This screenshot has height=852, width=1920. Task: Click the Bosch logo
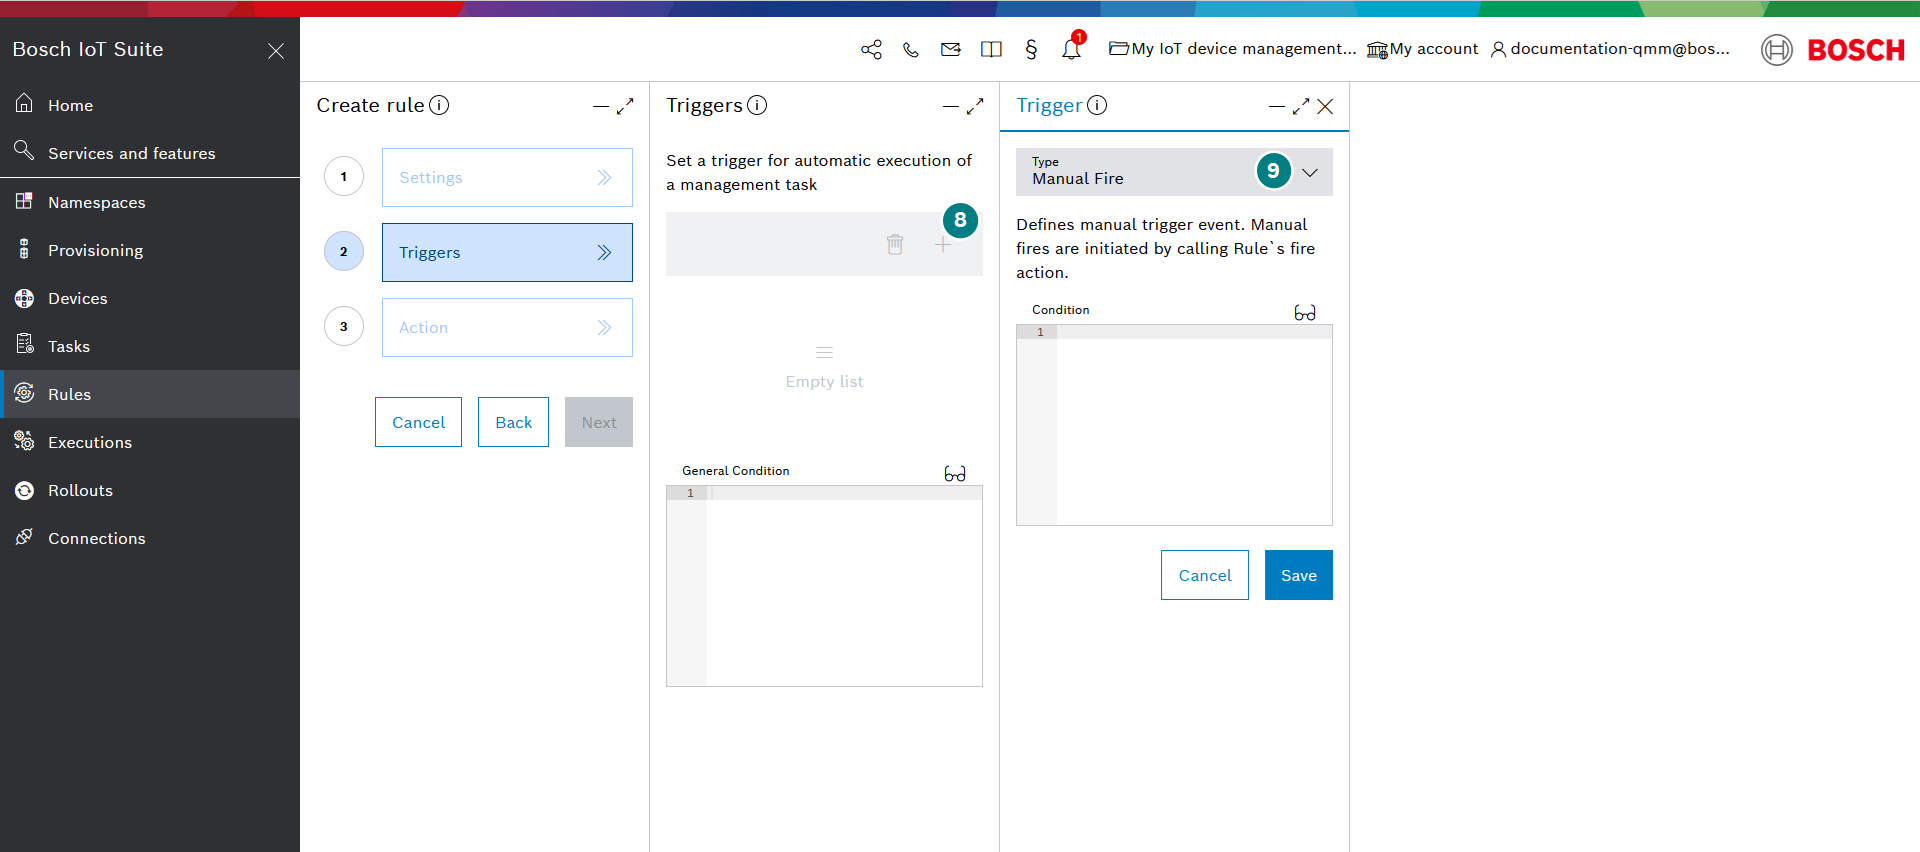click(1833, 50)
